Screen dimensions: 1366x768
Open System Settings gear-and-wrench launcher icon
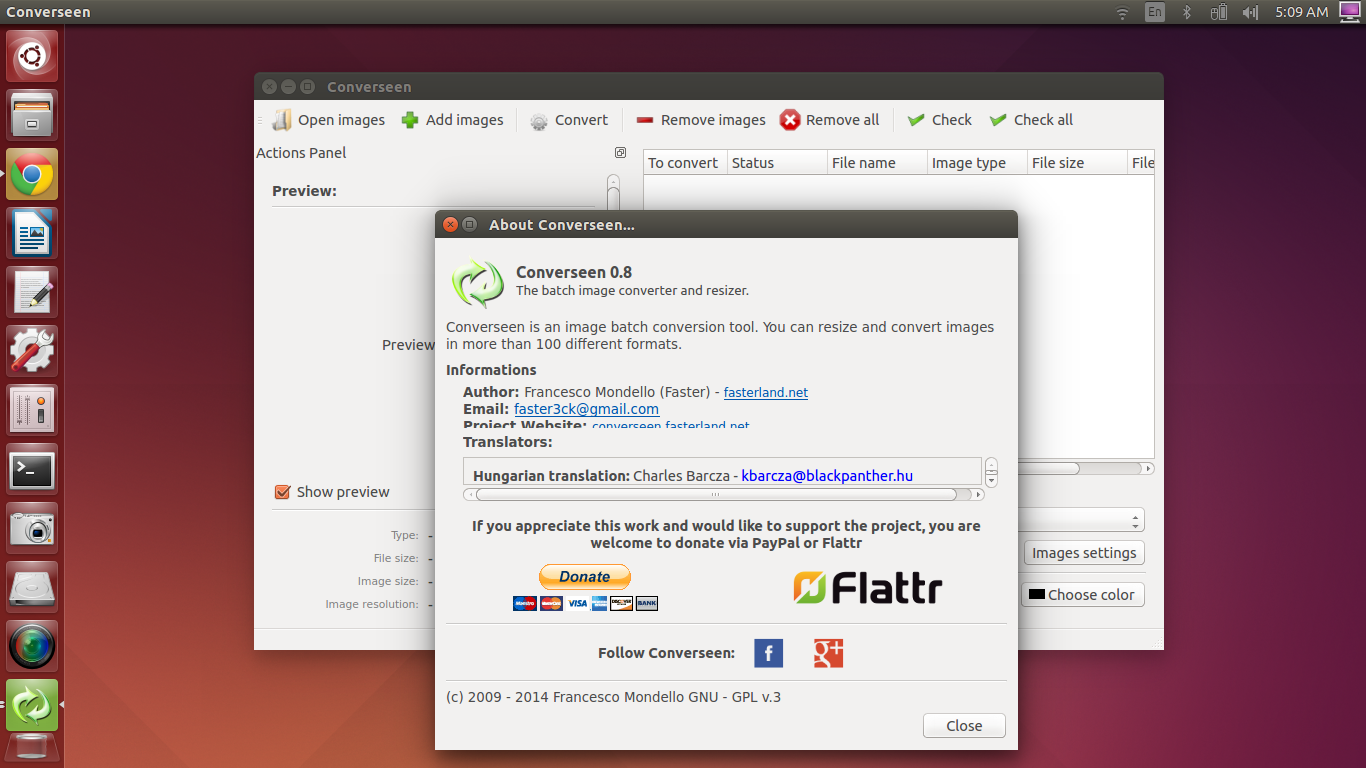coord(32,351)
